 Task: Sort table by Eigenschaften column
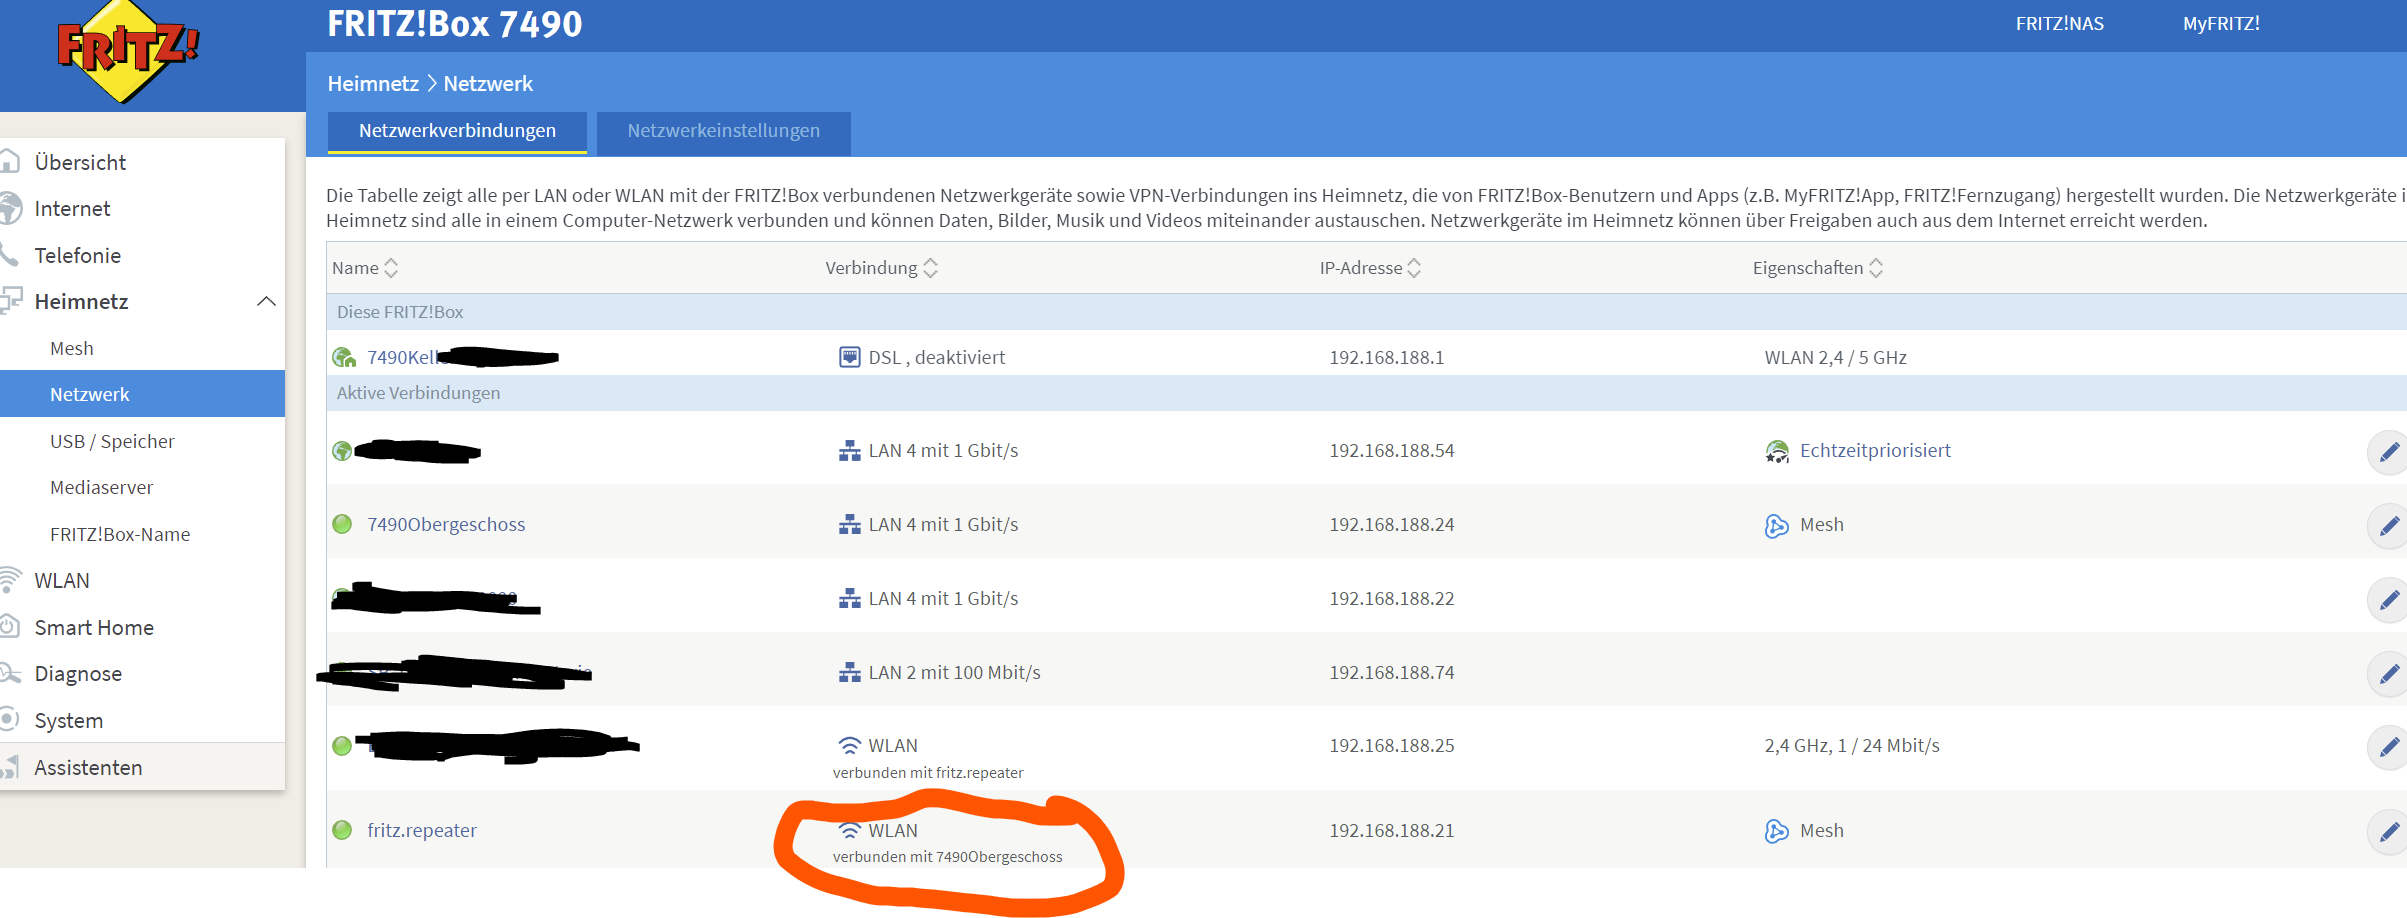coord(1817,268)
